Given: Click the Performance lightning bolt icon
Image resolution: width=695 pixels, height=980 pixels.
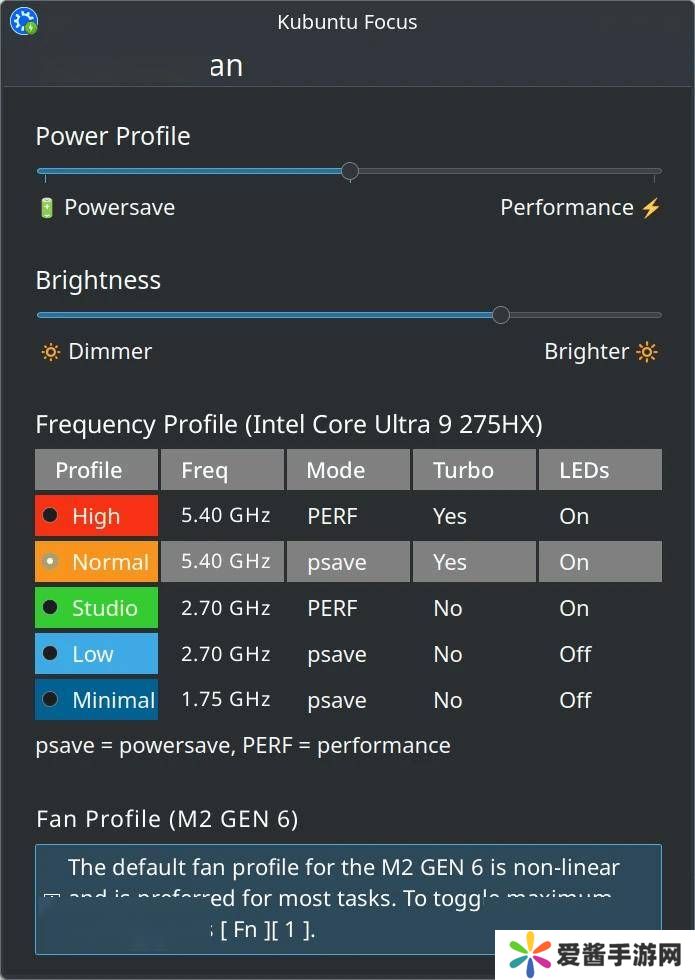Looking at the screenshot, I should pyautogui.click(x=651, y=208).
